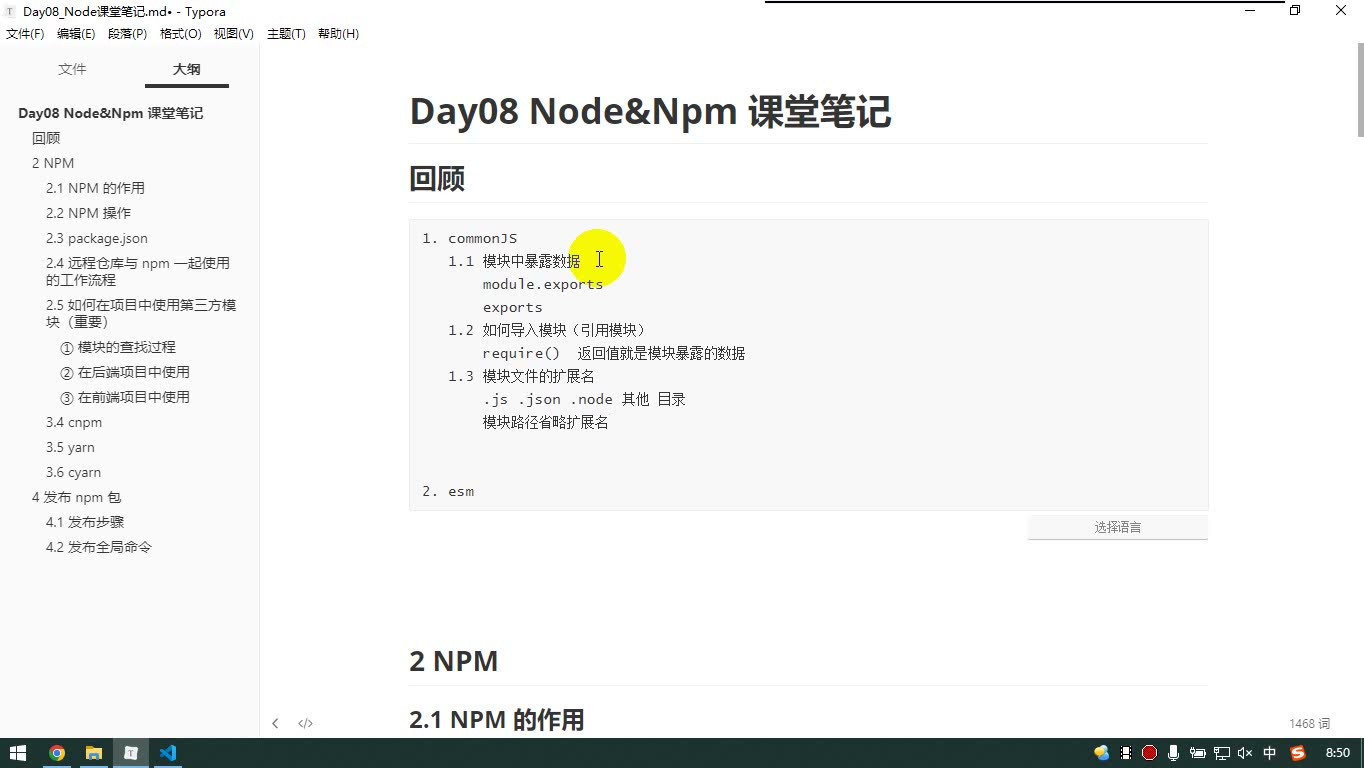Click the battery power tray icon
The image size is (1364, 768).
[1197, 753]
